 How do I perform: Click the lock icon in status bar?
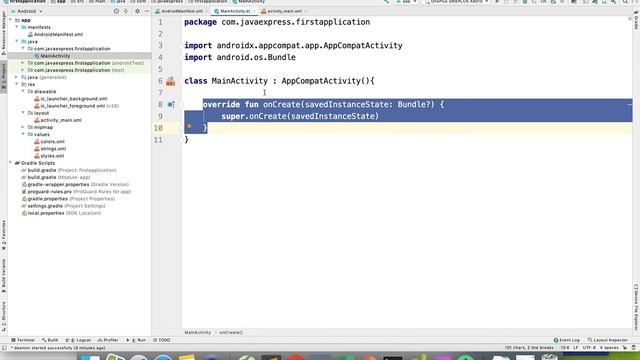coord(625,348)
